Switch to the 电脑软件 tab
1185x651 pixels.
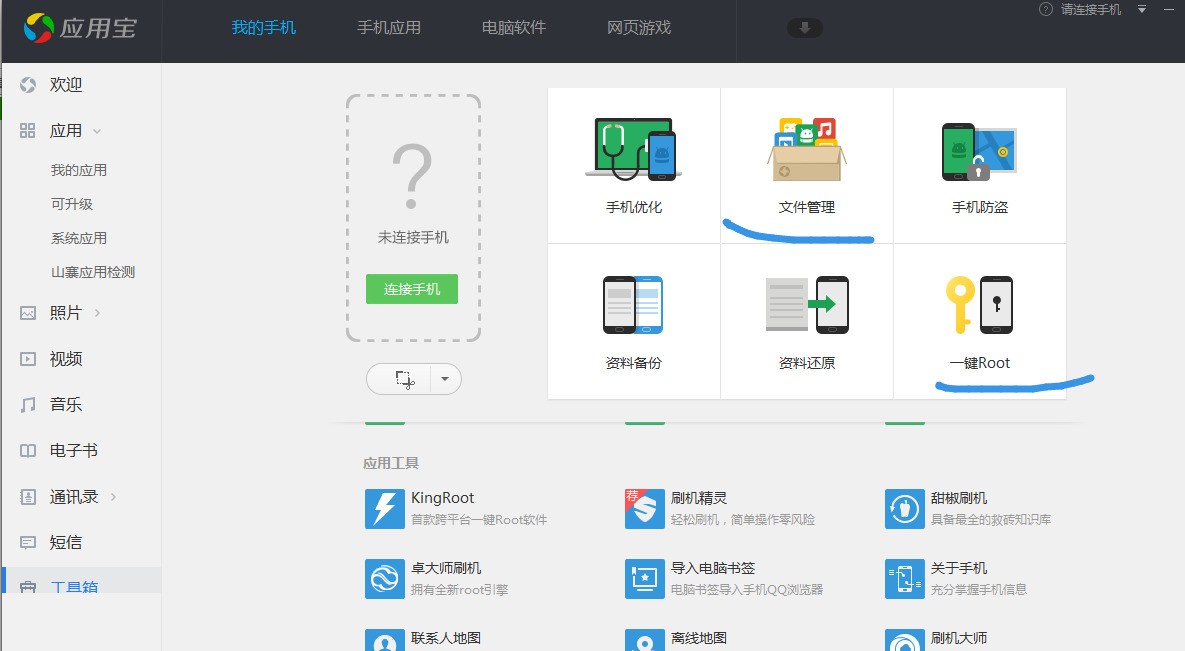514,28
